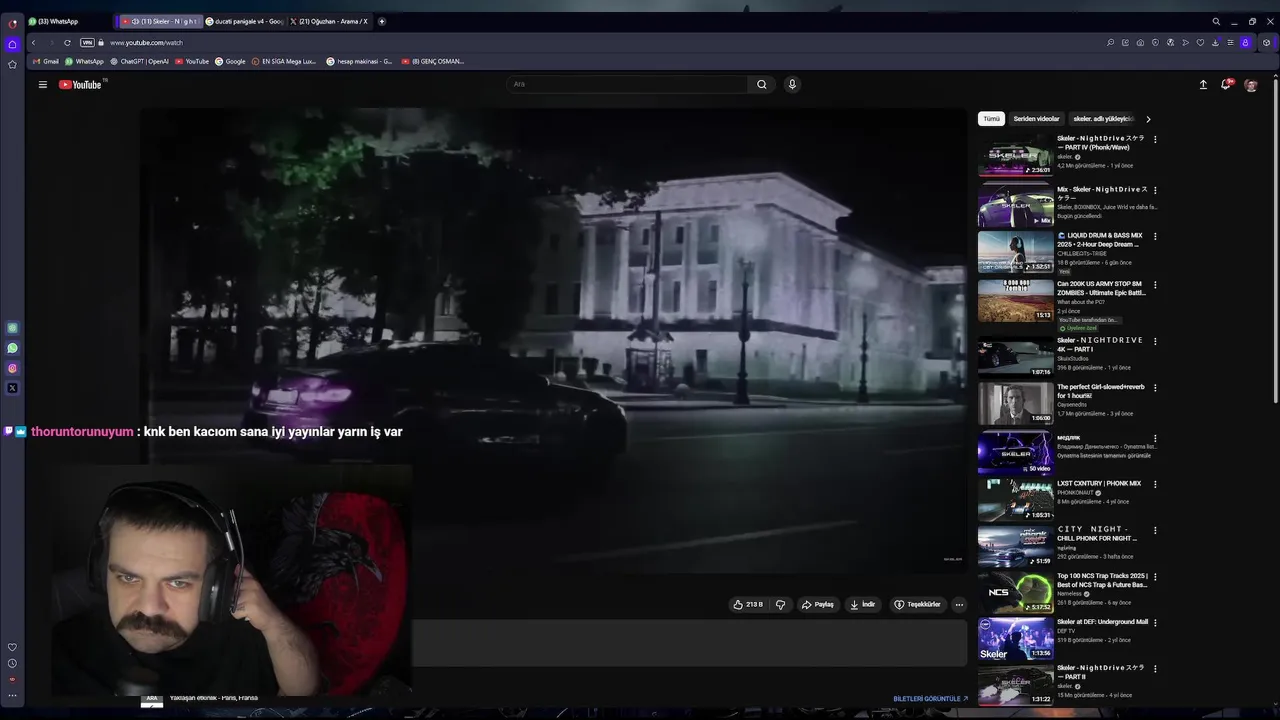Dislike the current video
This screenshot has height=720, width=1280.
click(x=781, y=604)
